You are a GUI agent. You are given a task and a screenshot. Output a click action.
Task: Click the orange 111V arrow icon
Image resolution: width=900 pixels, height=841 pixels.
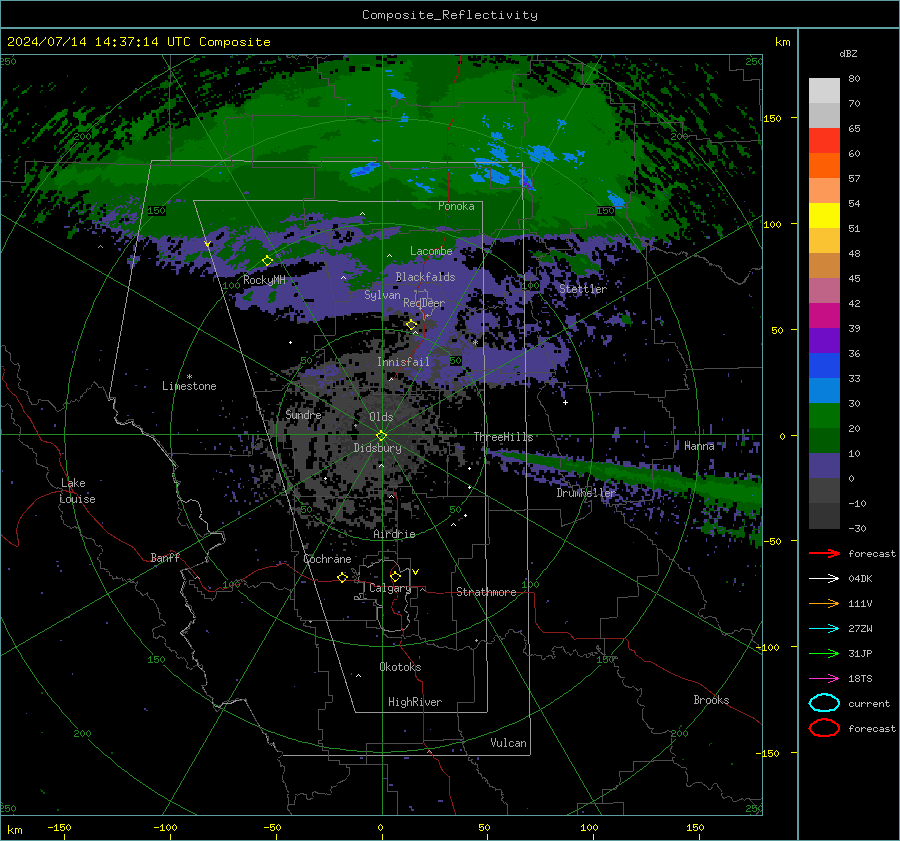824,603
